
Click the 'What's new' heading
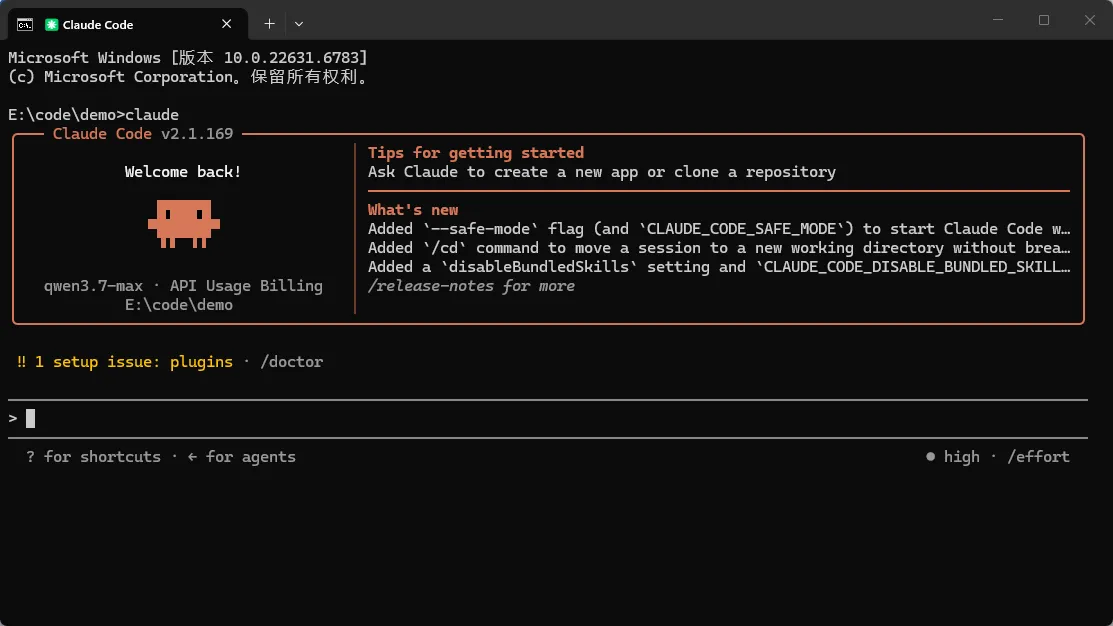[413, 210]
